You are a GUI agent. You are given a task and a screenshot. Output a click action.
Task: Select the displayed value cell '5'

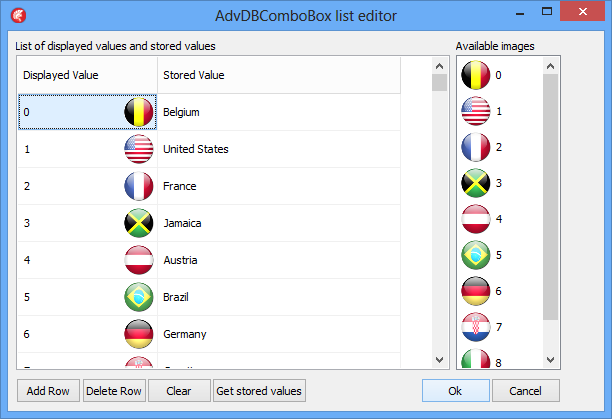pyautogui.click(x=87, y=297)
